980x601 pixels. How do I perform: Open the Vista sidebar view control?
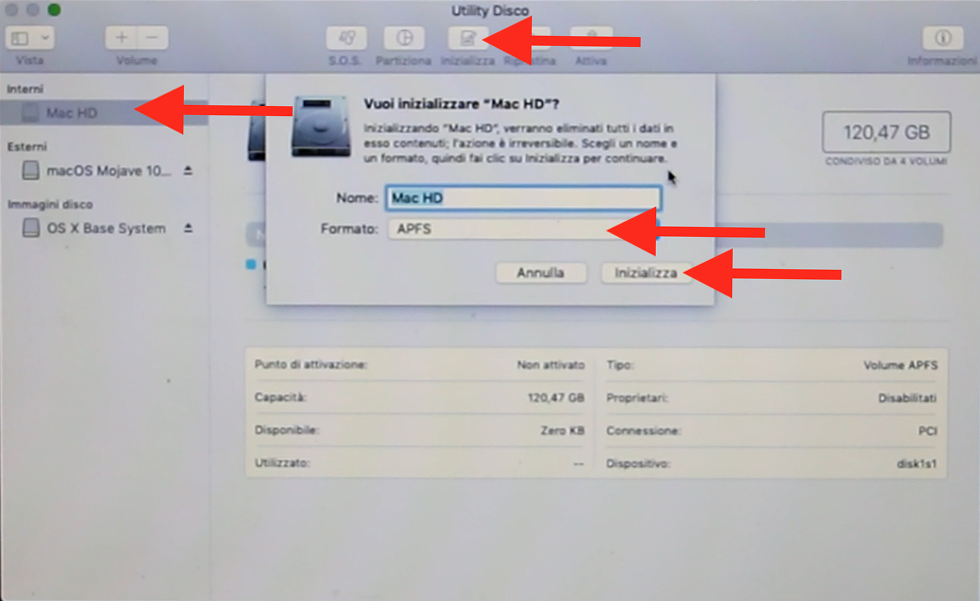click(x=29, y=38)
